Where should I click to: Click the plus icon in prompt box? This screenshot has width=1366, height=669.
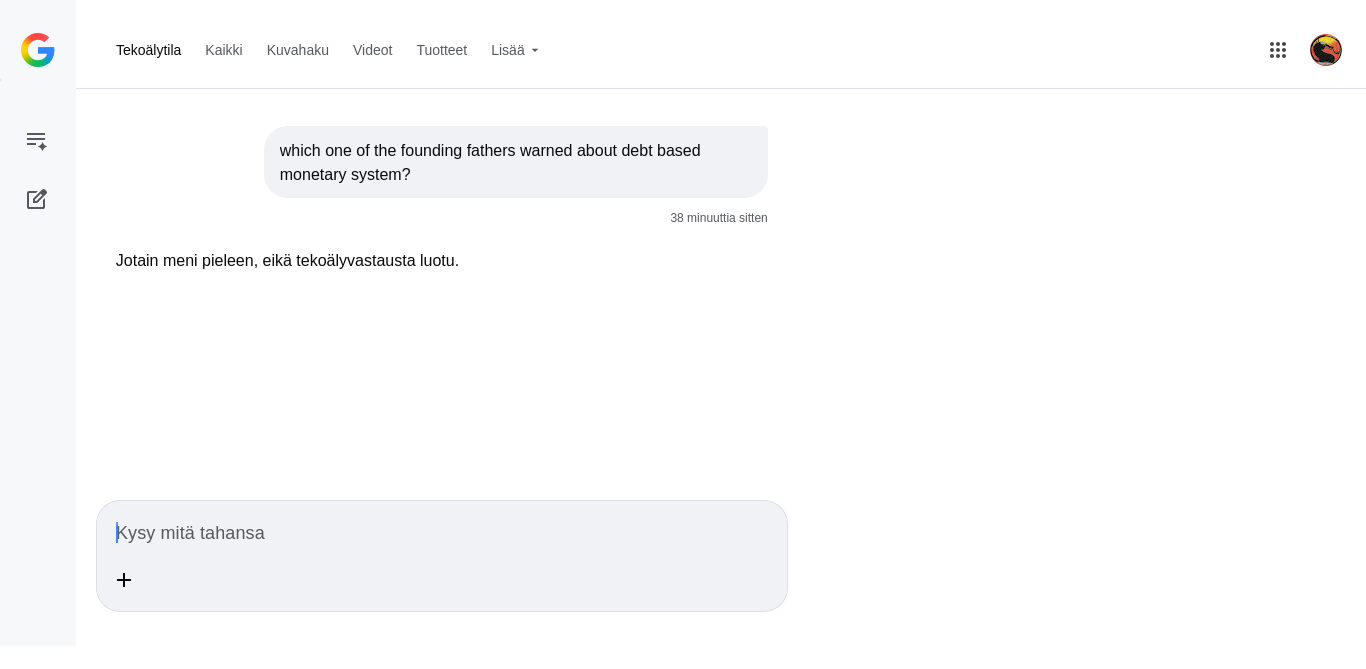coord(124,580)
